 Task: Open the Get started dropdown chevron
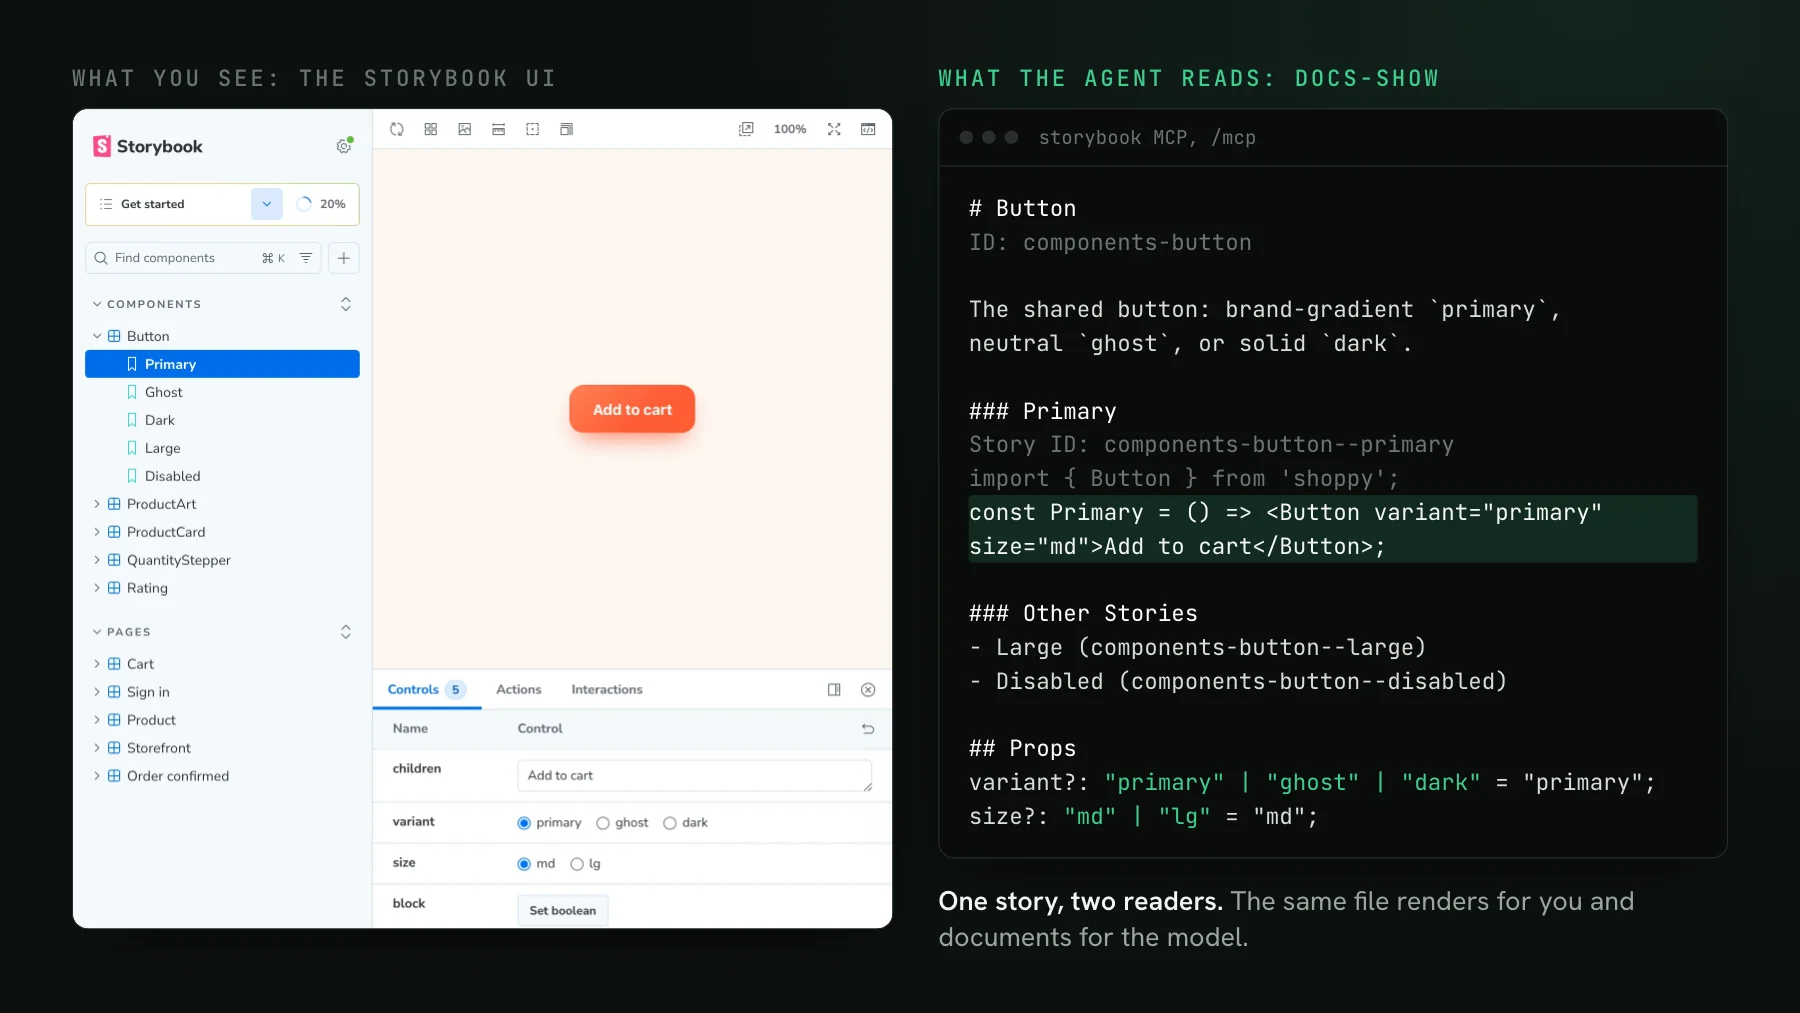coord(267,204)
